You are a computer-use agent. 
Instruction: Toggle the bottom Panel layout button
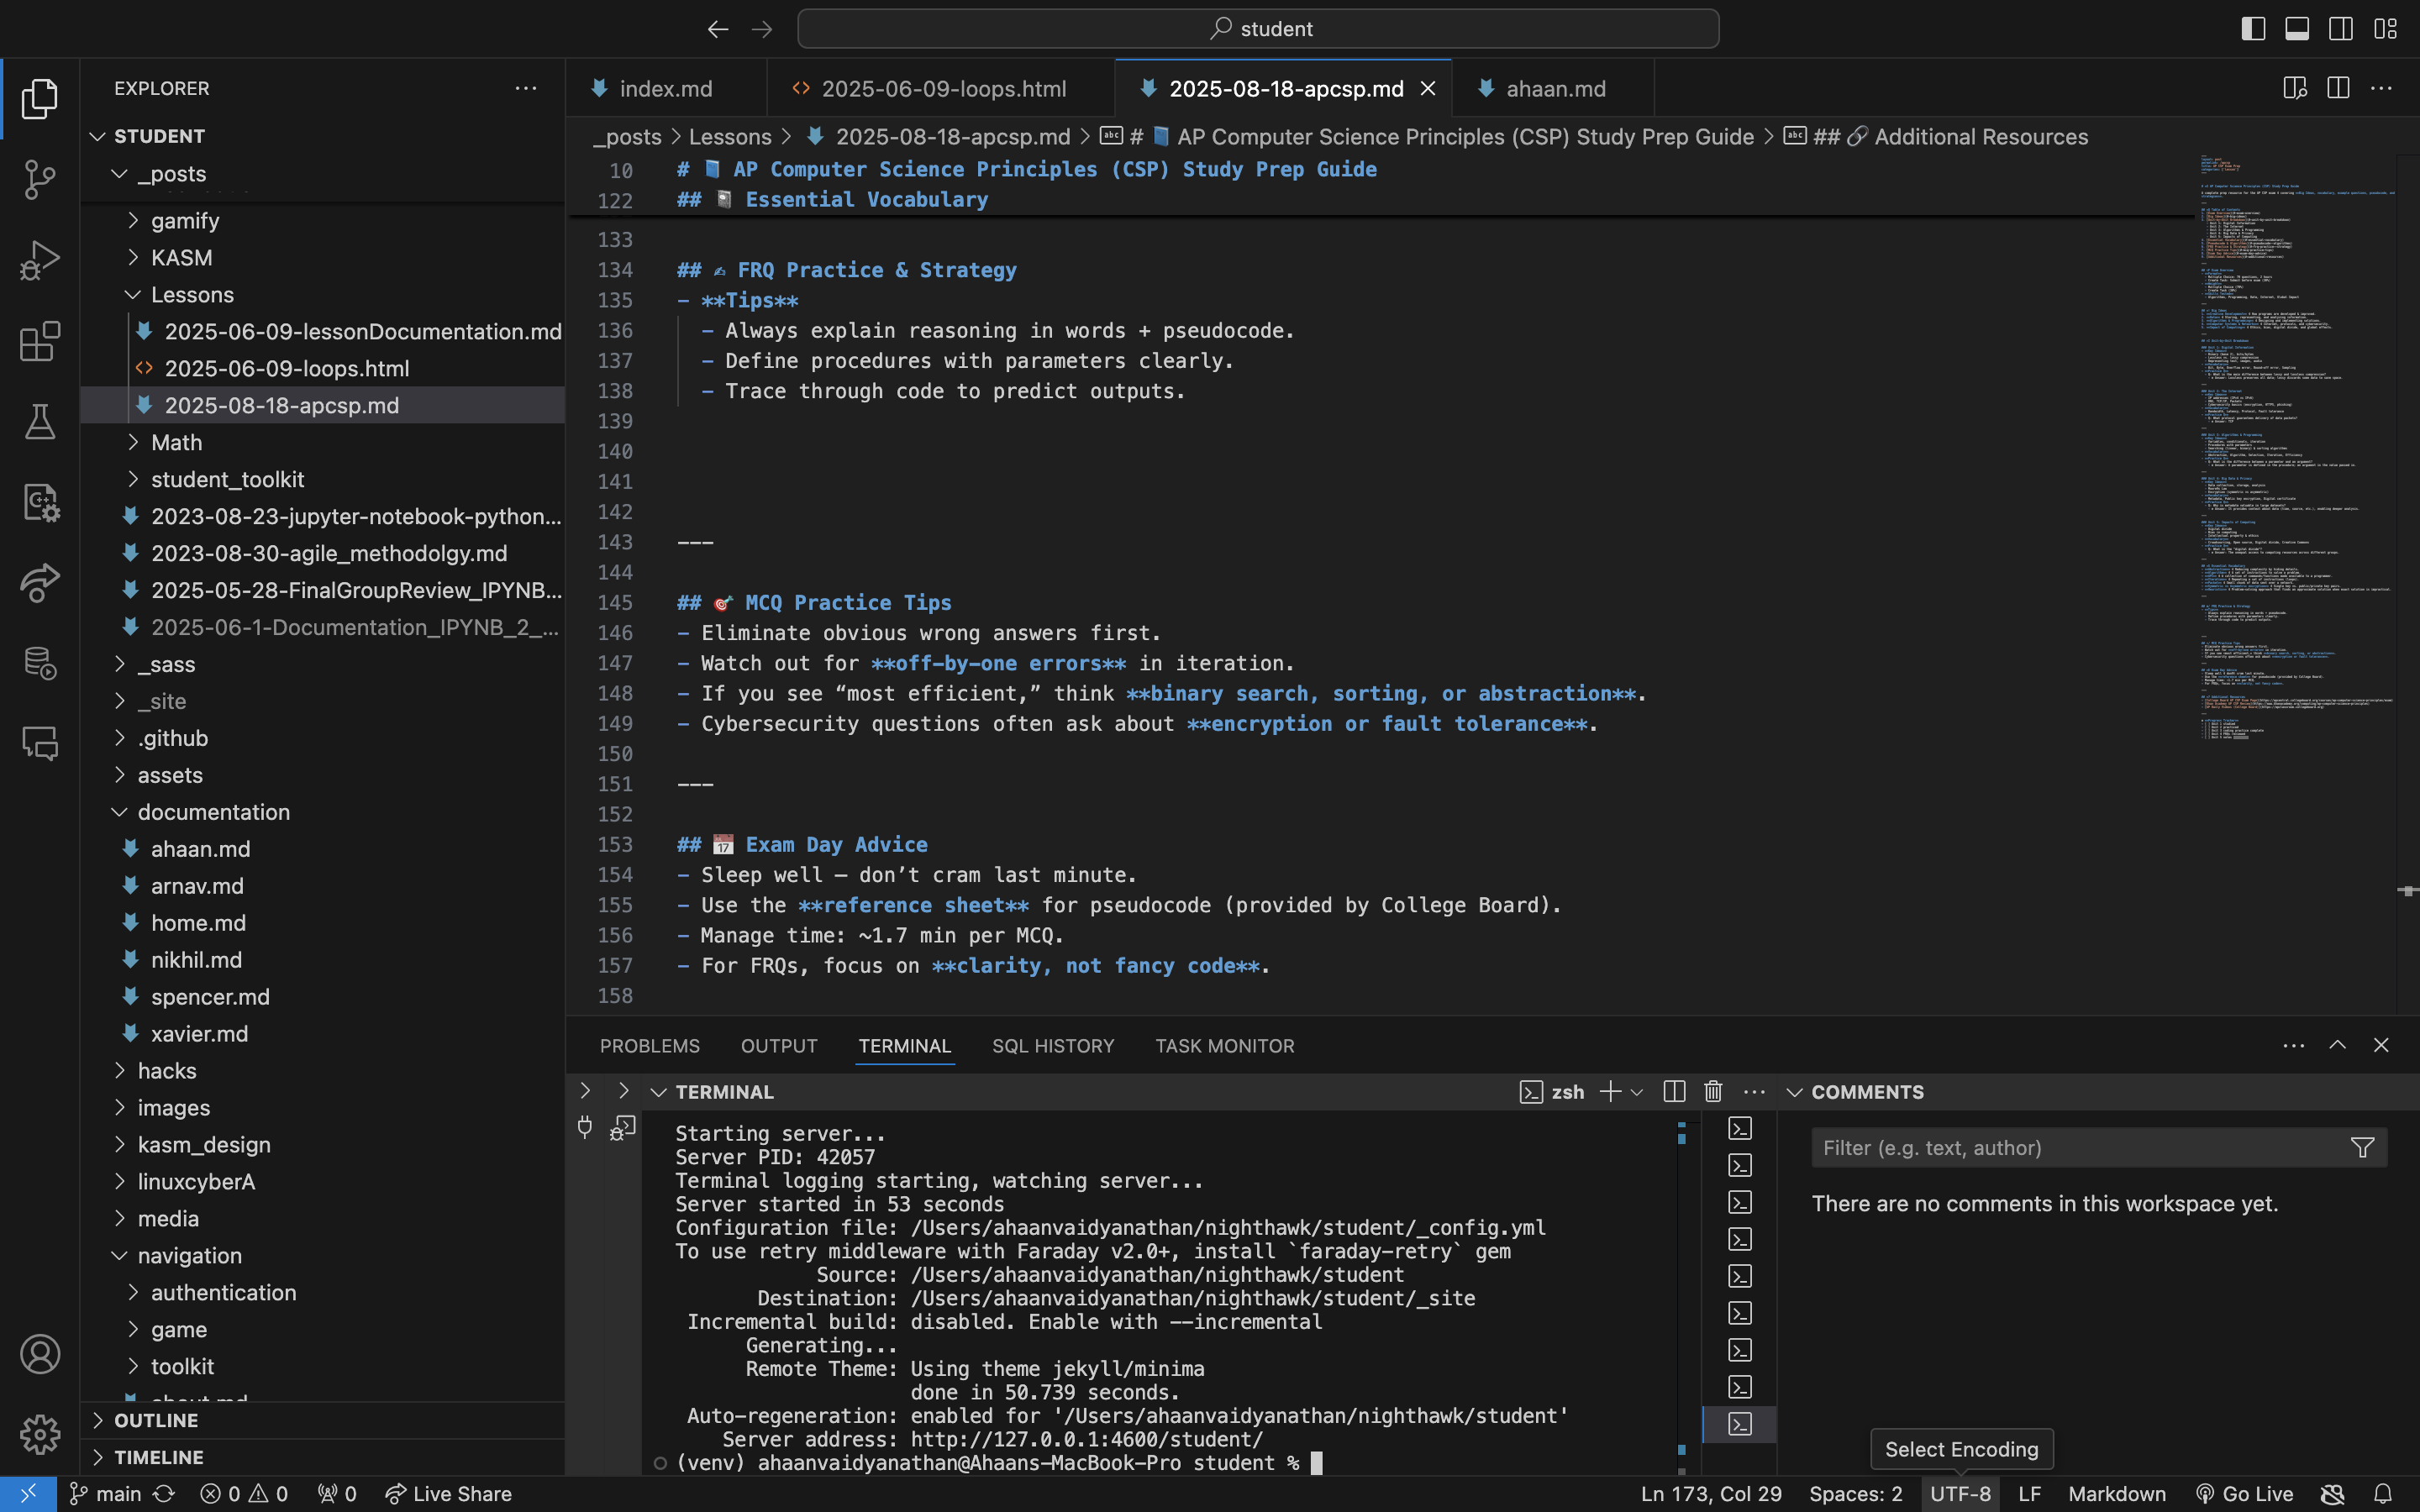pos(2297,29)
